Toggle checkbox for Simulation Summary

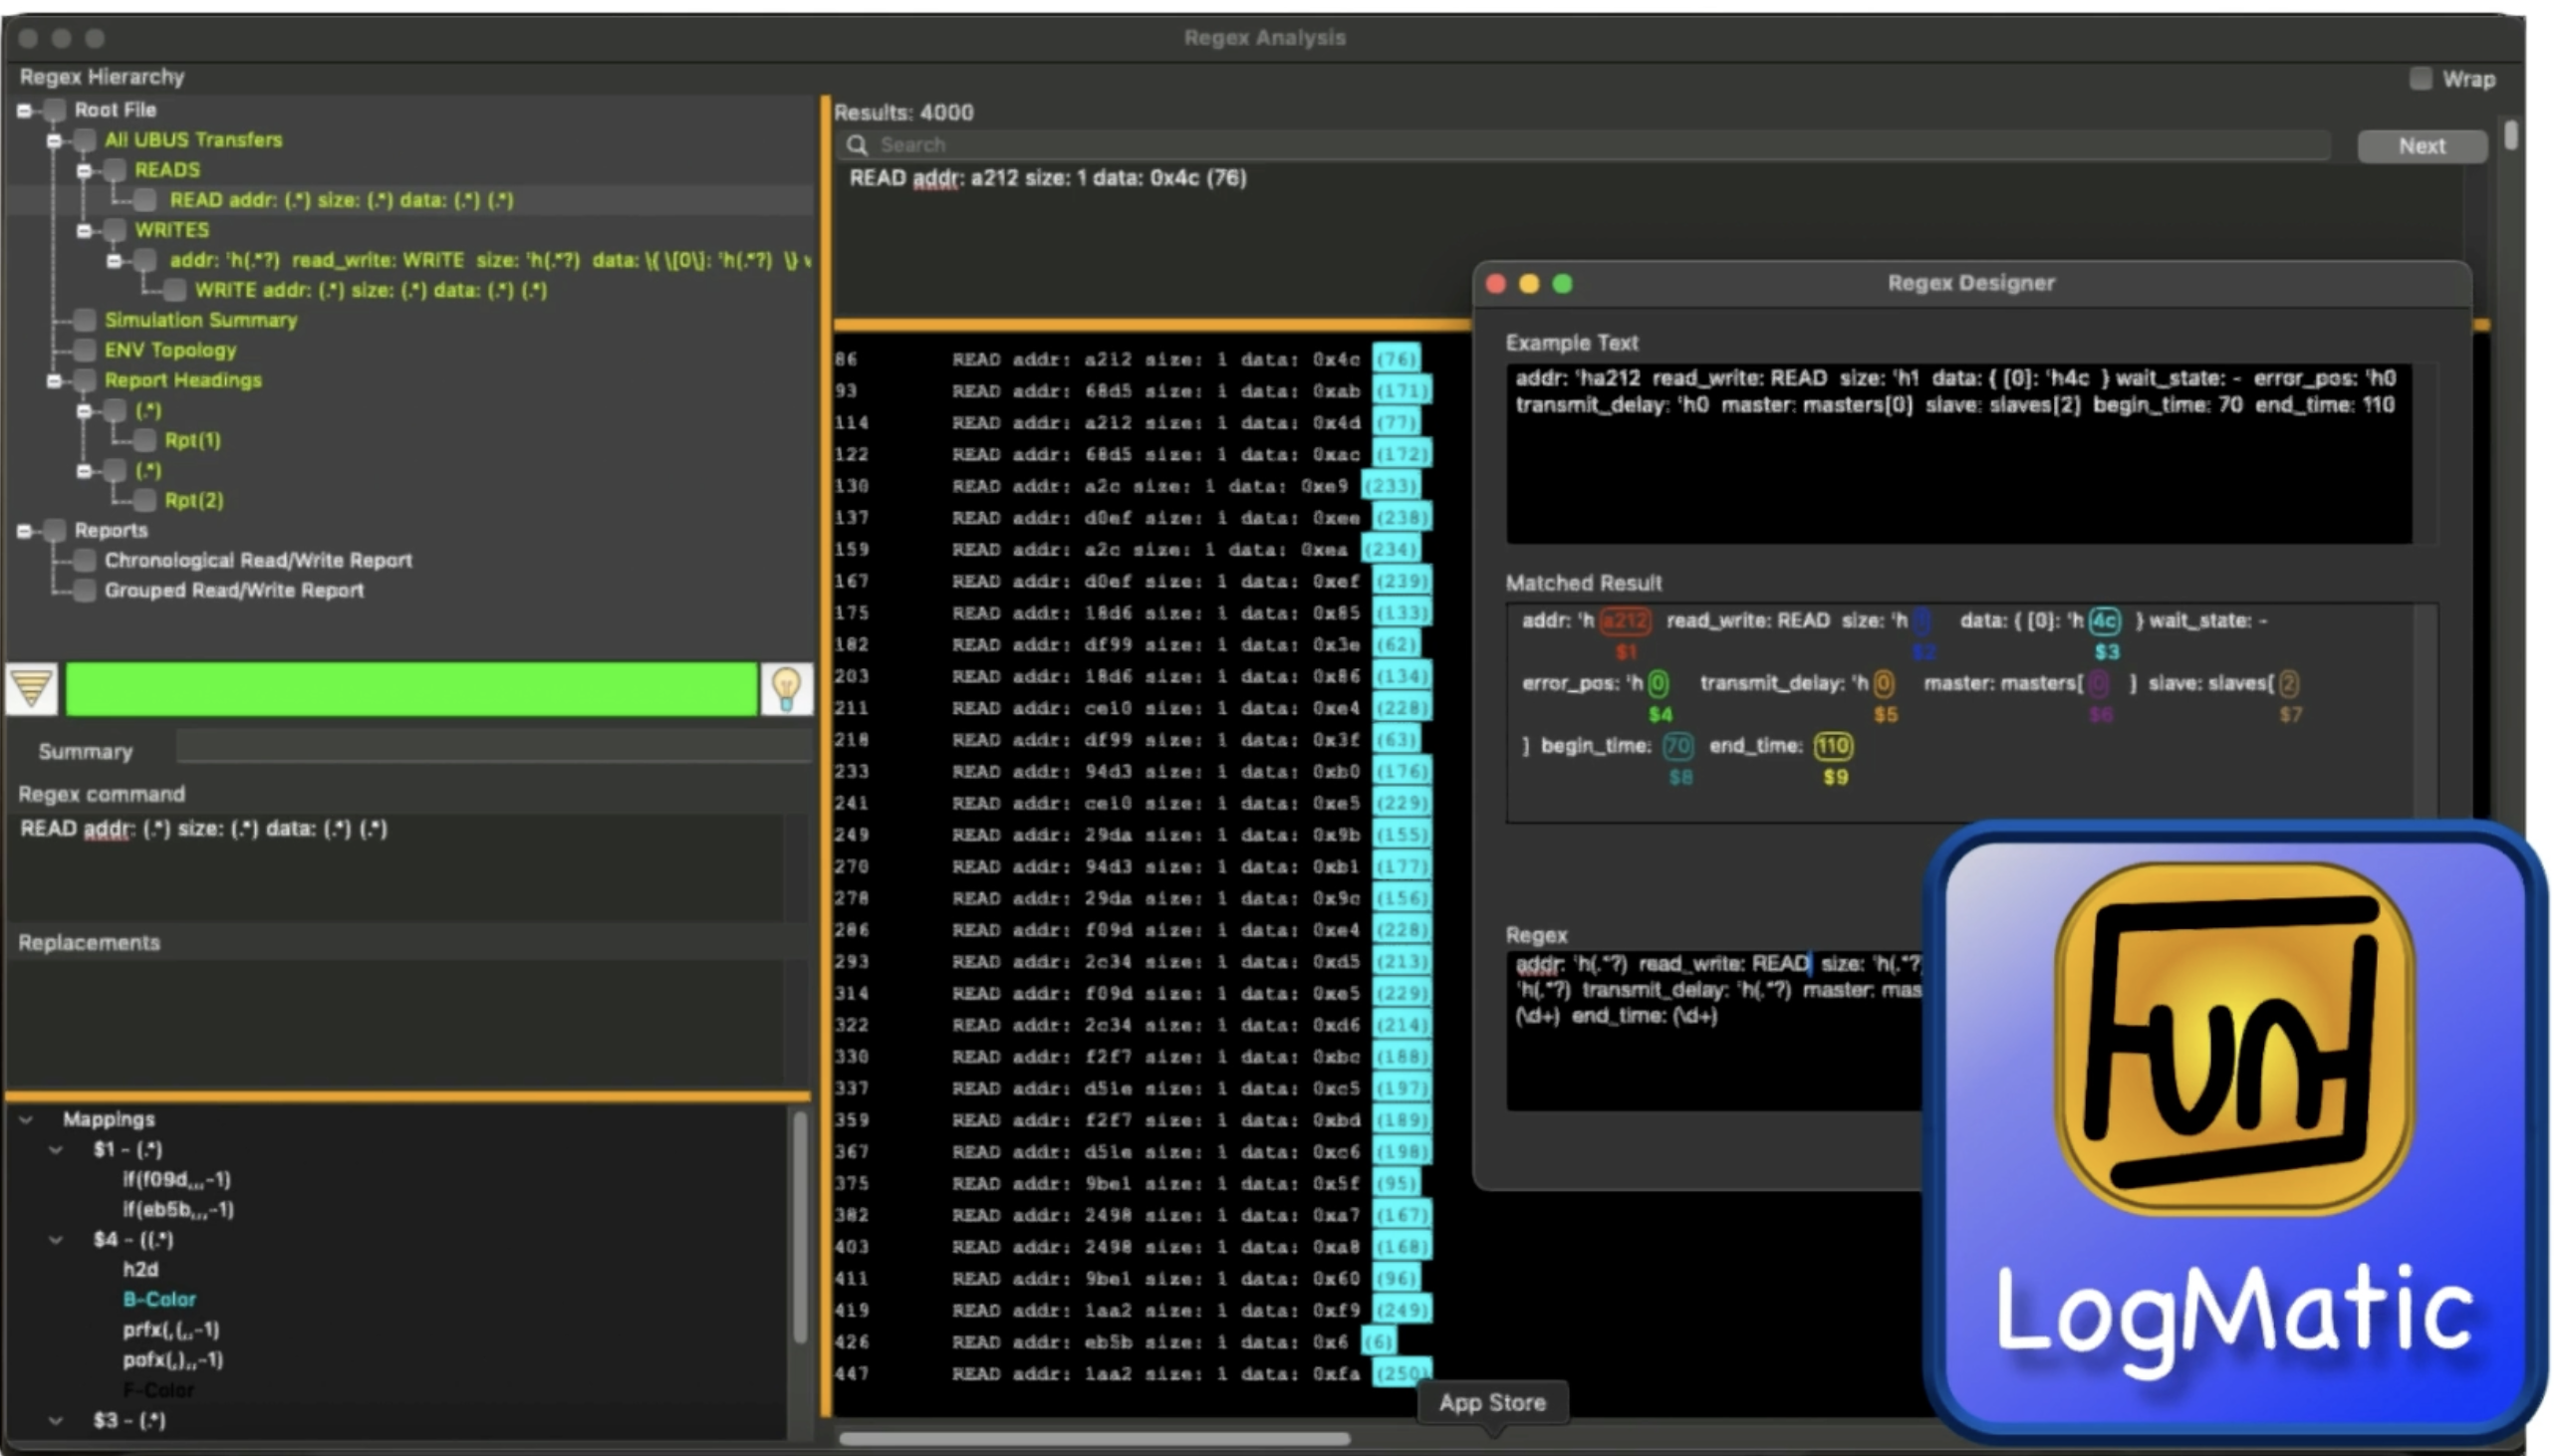click(x=85, y=320)
